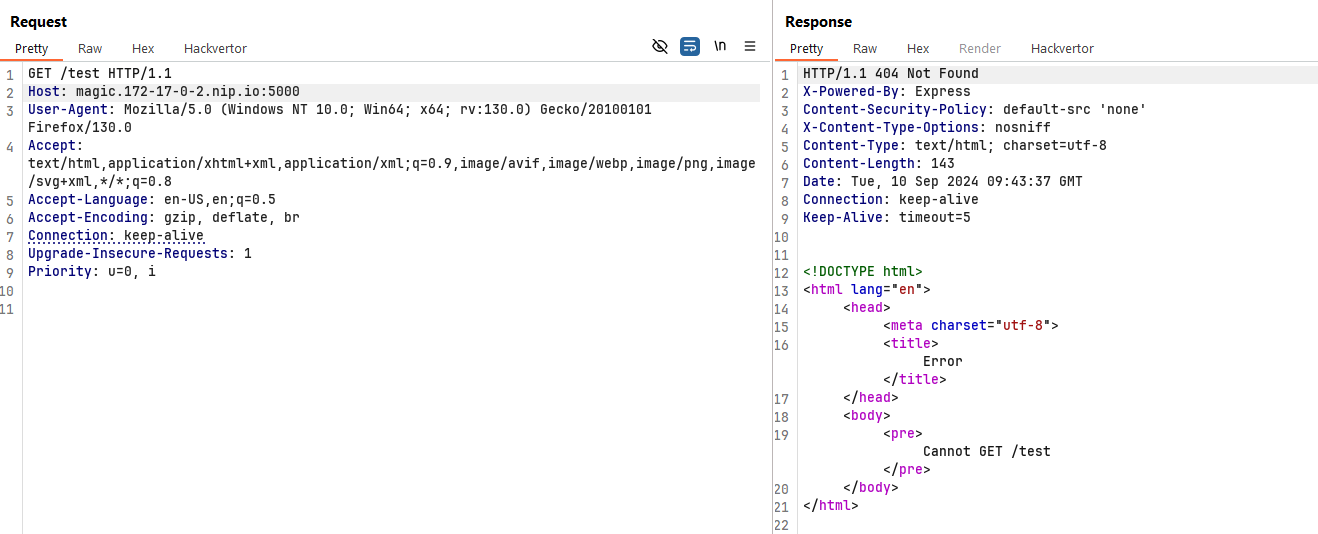The image size is (1318, 534).
Task: Select the Response Pretty tab
Action: 806,48
